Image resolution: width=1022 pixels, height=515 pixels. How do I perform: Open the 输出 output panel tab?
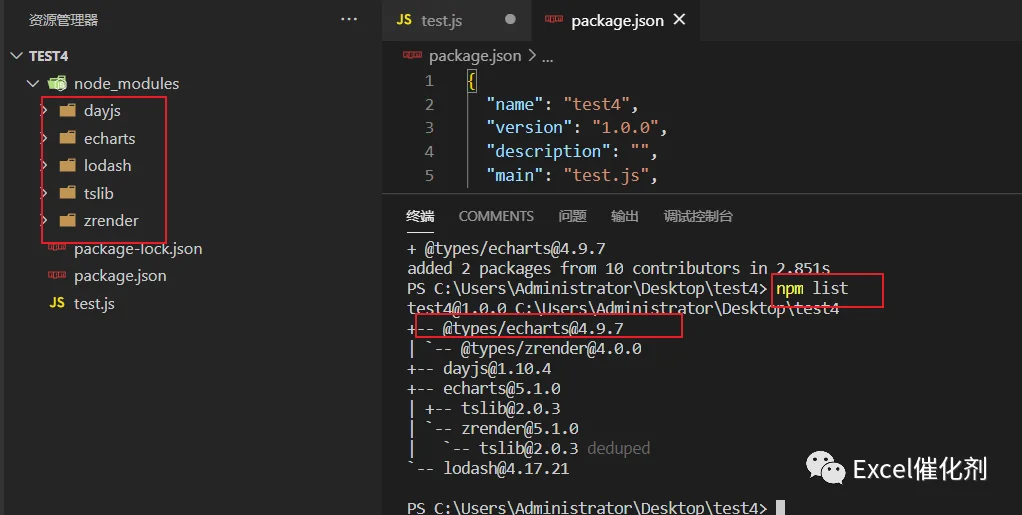pyautogui.click(x=624, y=216)
